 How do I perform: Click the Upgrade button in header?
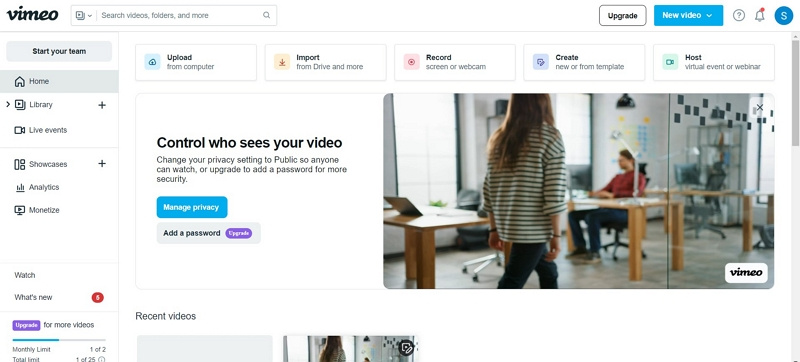point(622,15)
